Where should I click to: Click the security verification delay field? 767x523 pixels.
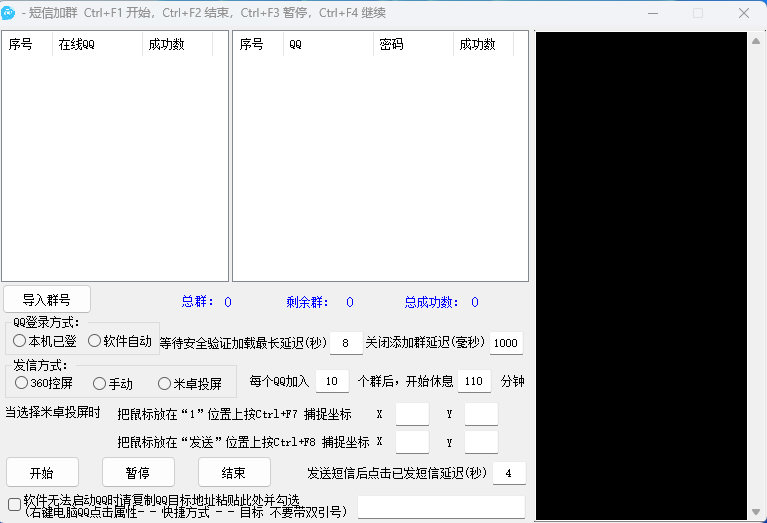click(x=346, y=343)
